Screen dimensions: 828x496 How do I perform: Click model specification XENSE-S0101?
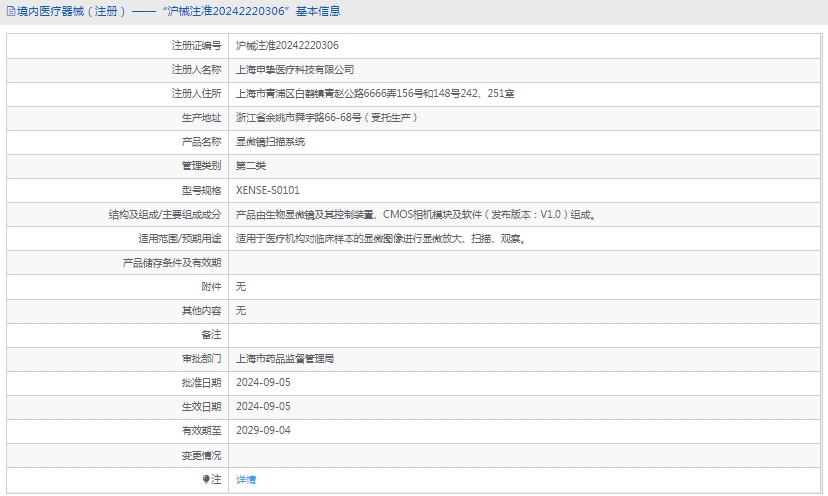(x=267, y=190)
